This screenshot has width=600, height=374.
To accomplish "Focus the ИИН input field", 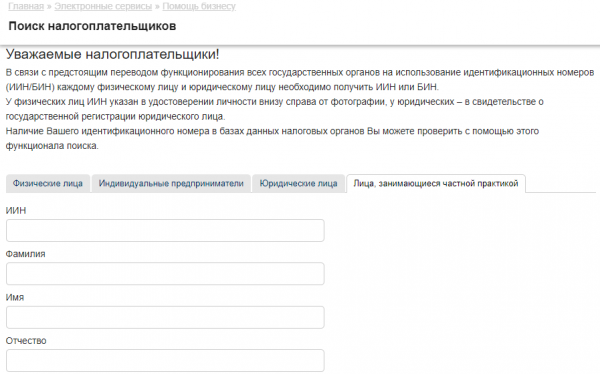I will coord(165,230).
